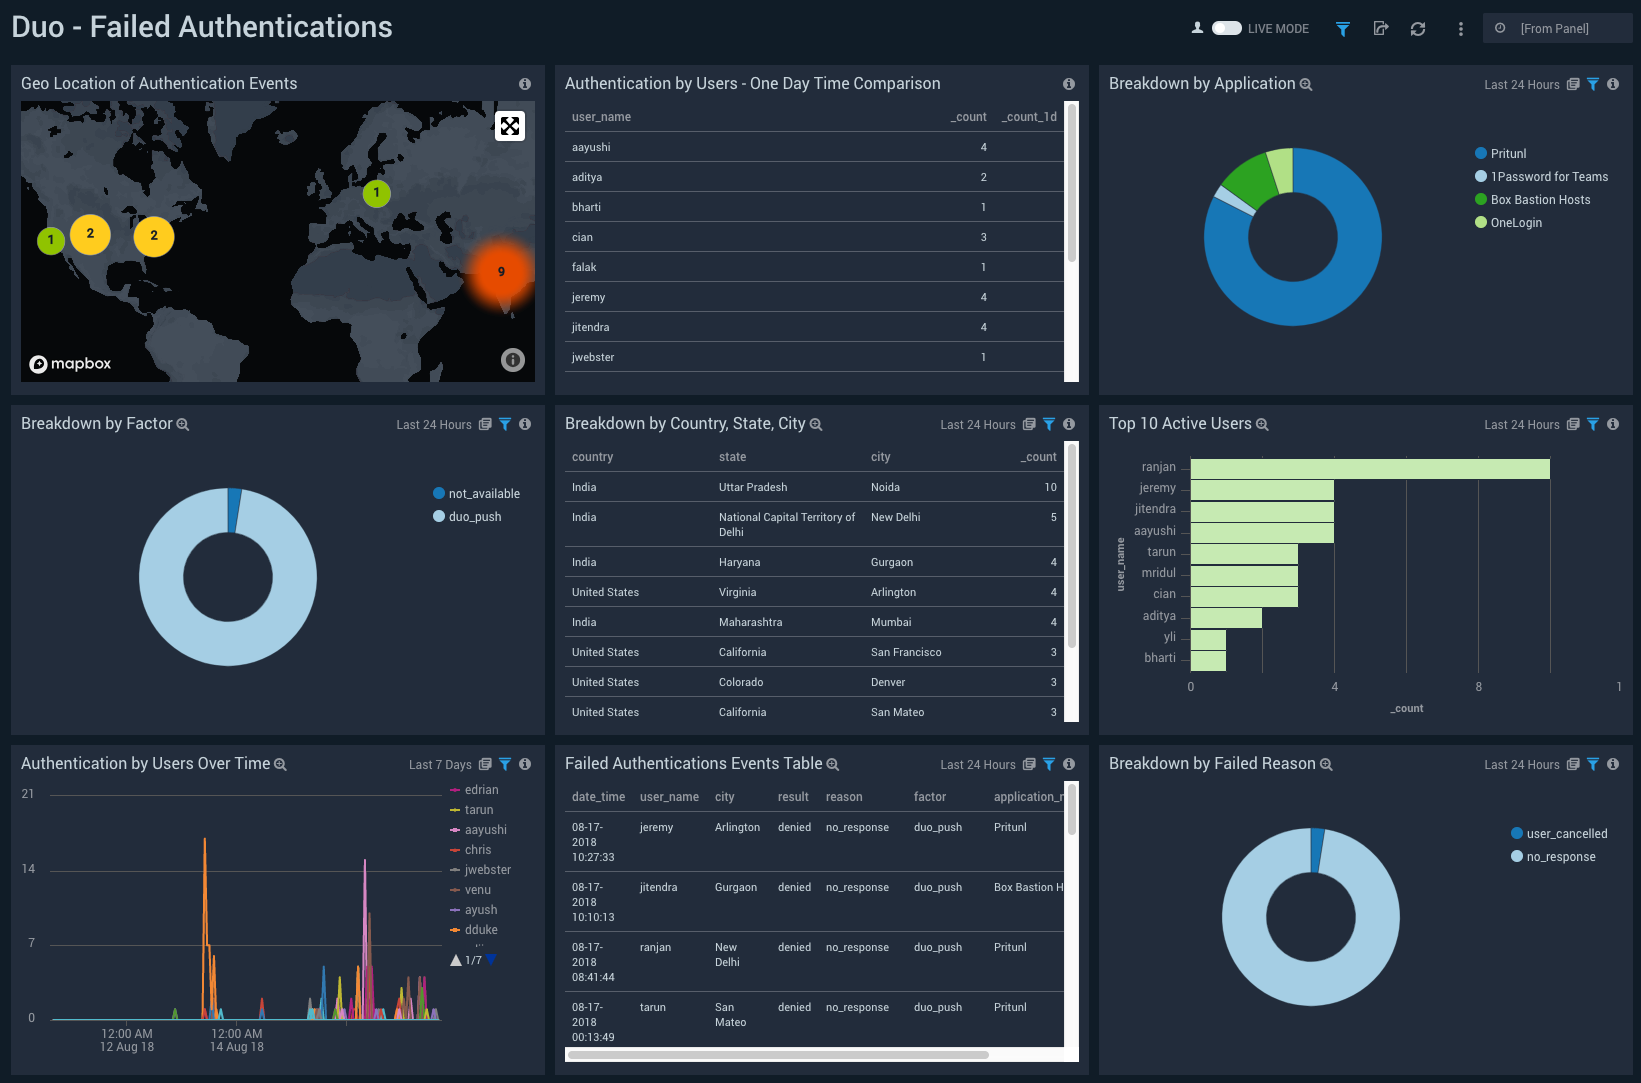Open the filter icon on Breakdown by Application panel
Viewport: 1641px width, 1083px height.
tap(1593, 84)
